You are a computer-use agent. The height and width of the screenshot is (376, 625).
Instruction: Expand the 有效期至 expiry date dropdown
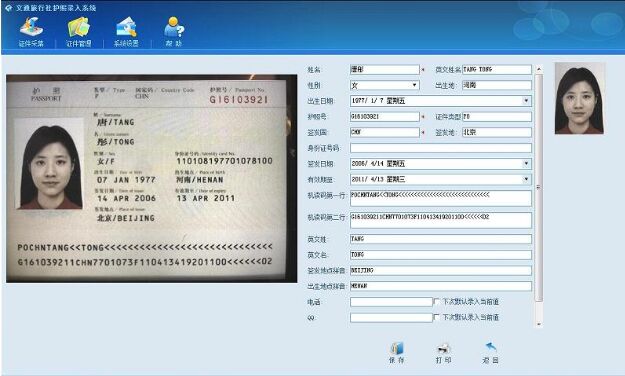pyautogui.click(x=527, y=179)
